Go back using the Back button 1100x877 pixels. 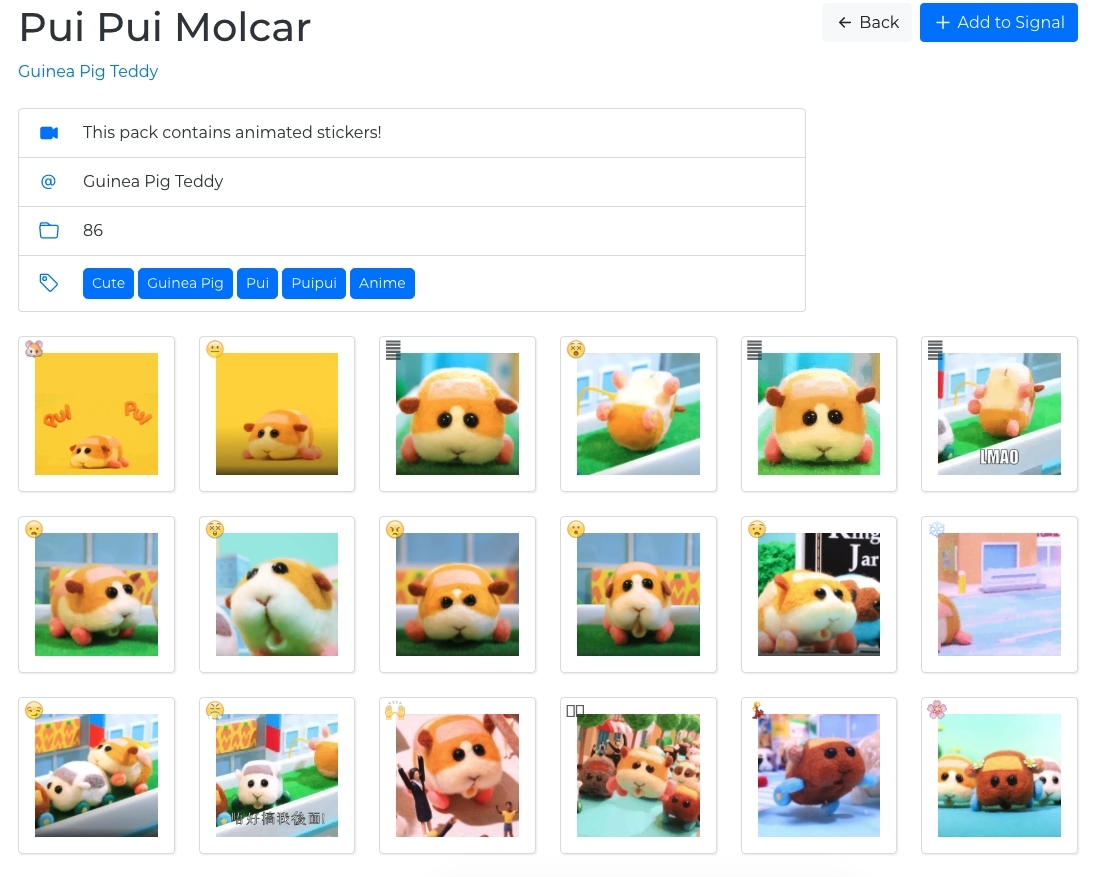tap(867, 22)
